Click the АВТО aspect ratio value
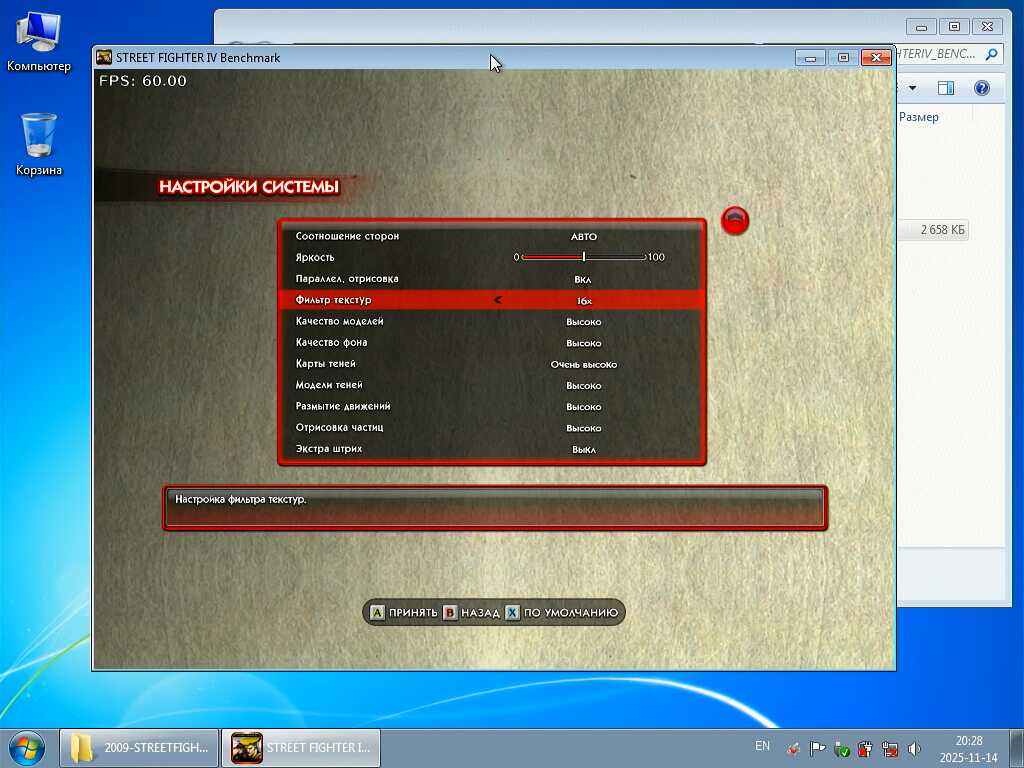The image size is (1024, 768). coord(584,236)
